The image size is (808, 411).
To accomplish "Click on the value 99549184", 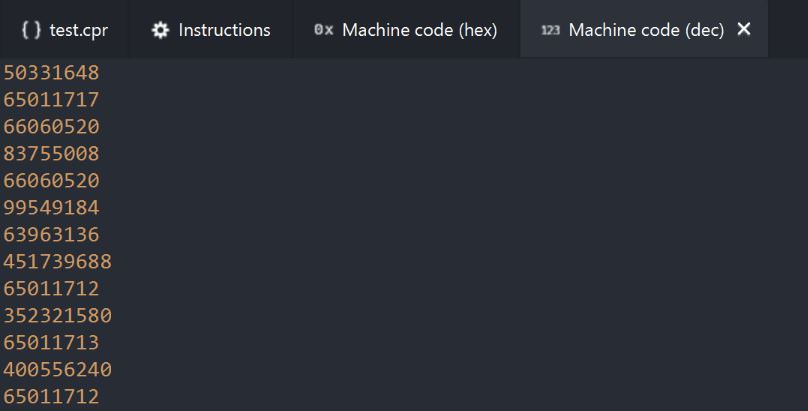I will tap(51, 207).
